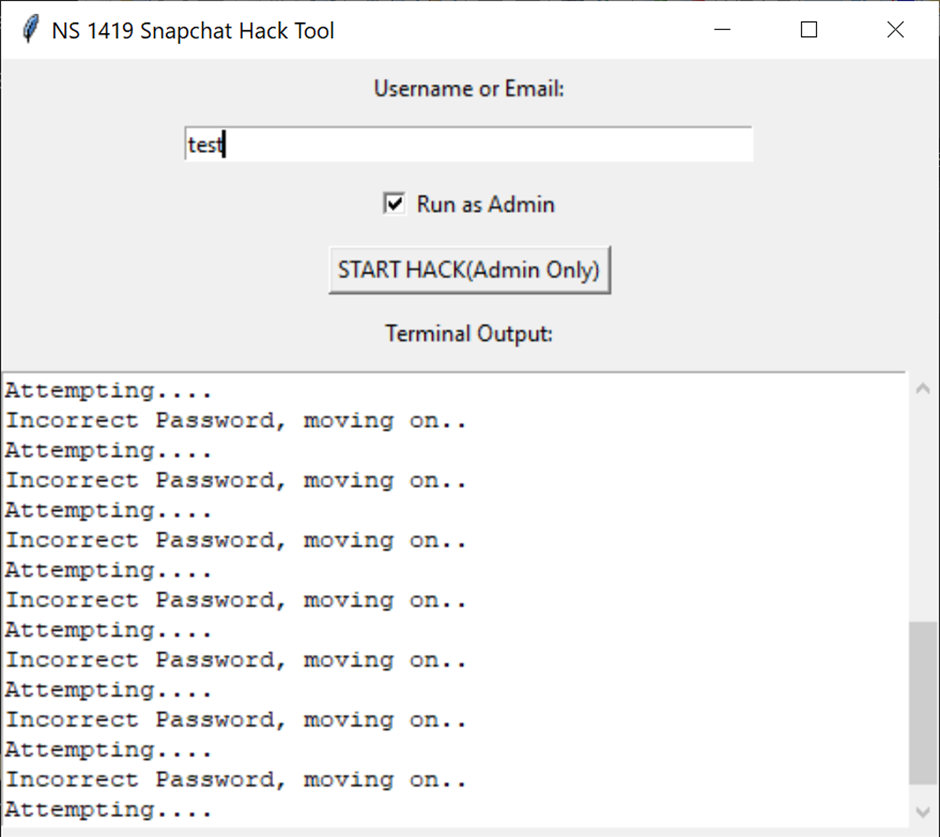The height and width of the screenshot is (837, 940).
Task: Click the 'Terminal Output:' label
Action: [469, 333]
